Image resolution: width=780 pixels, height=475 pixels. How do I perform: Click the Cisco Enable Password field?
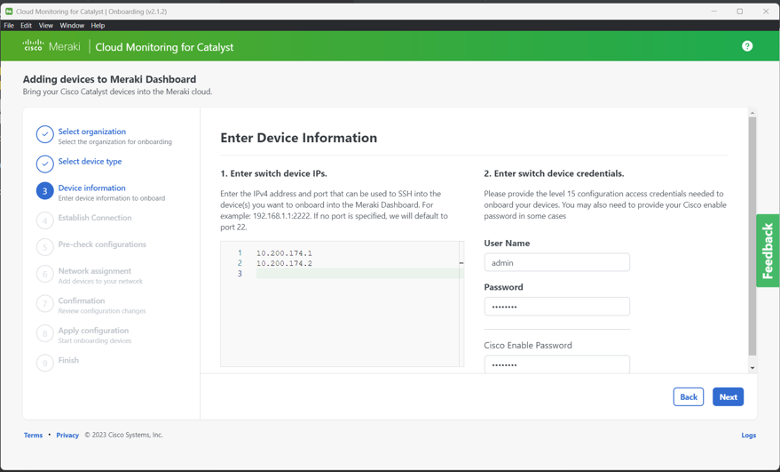click(x=556, y=364)
